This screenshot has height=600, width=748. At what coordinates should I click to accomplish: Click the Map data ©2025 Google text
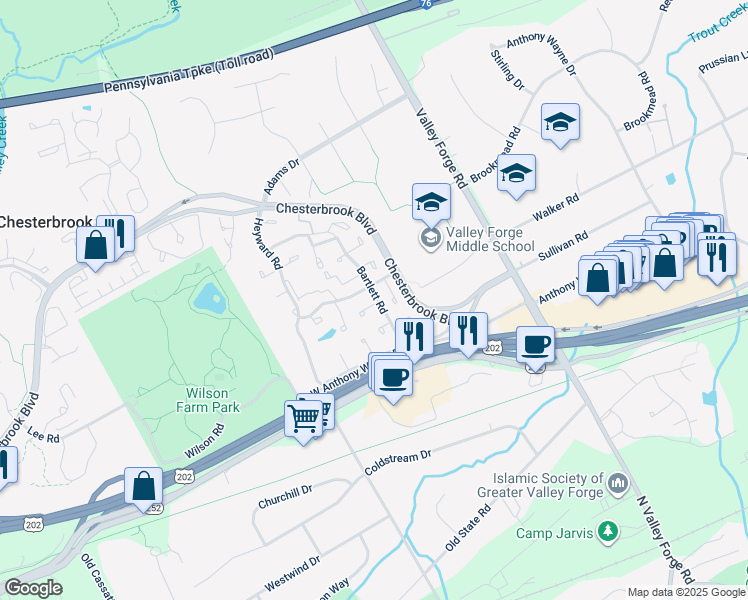point(686,593)
